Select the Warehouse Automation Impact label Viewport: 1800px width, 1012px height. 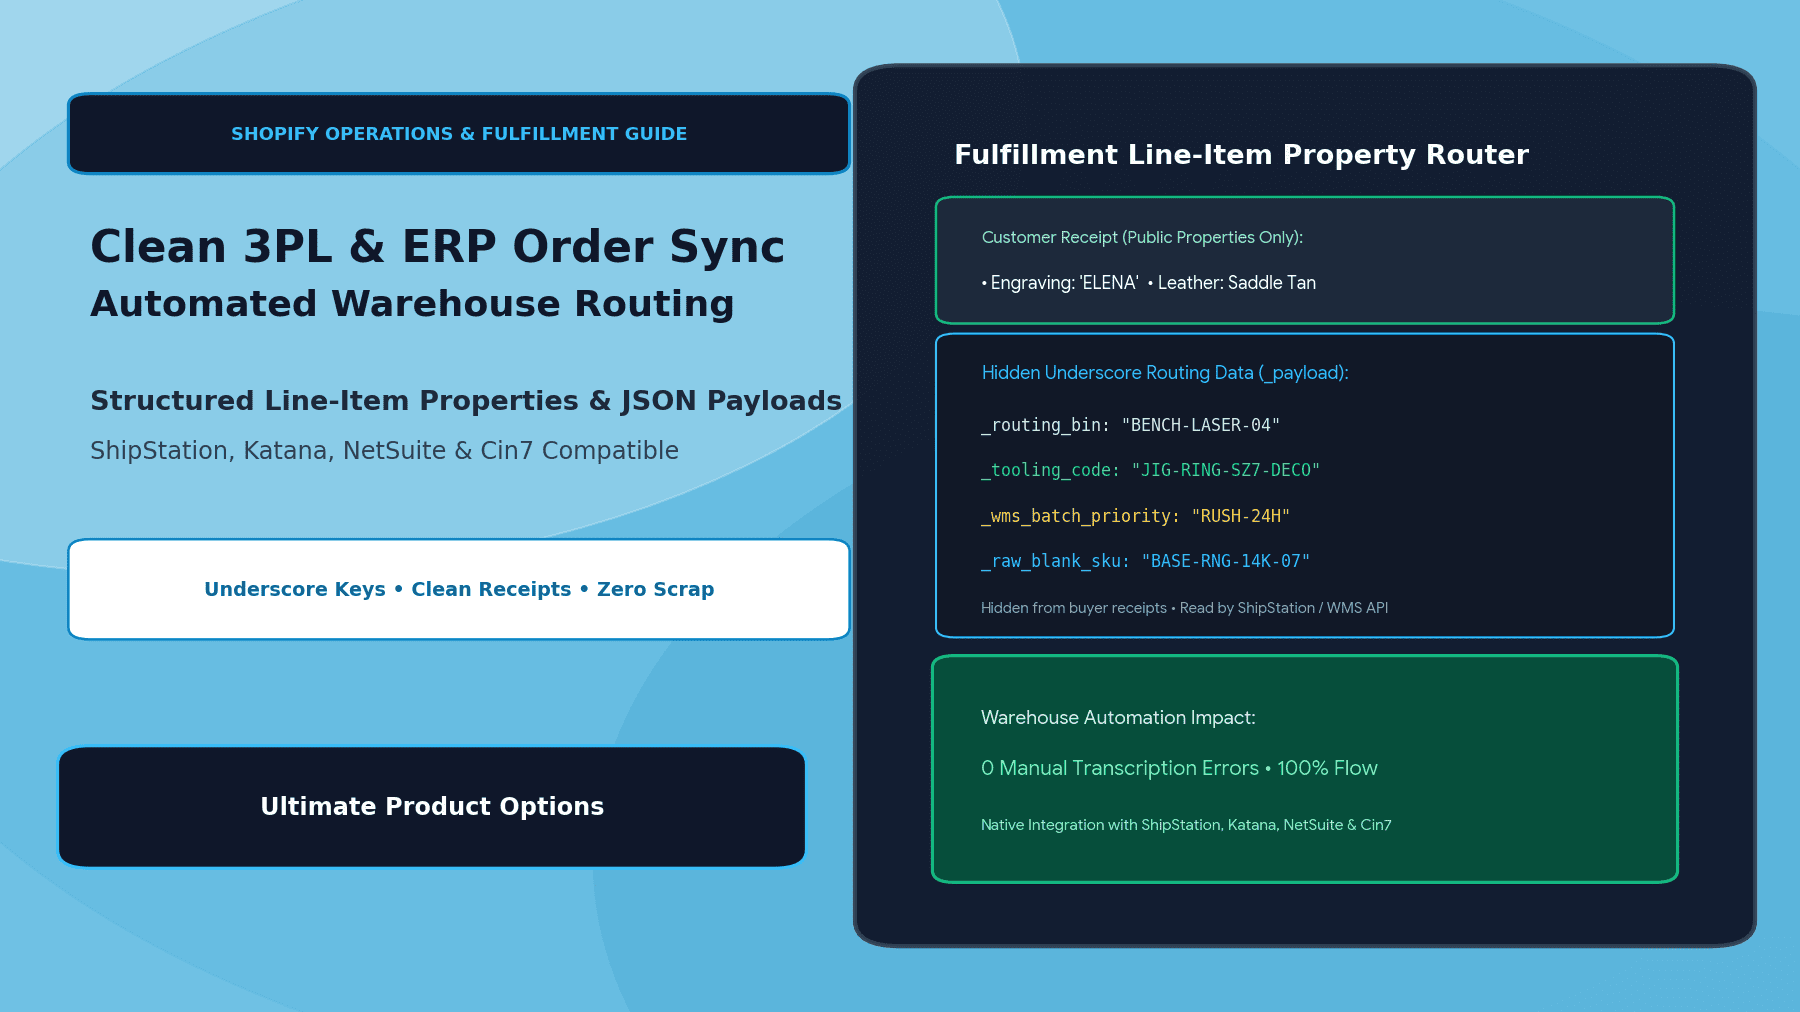[1118, 718]
